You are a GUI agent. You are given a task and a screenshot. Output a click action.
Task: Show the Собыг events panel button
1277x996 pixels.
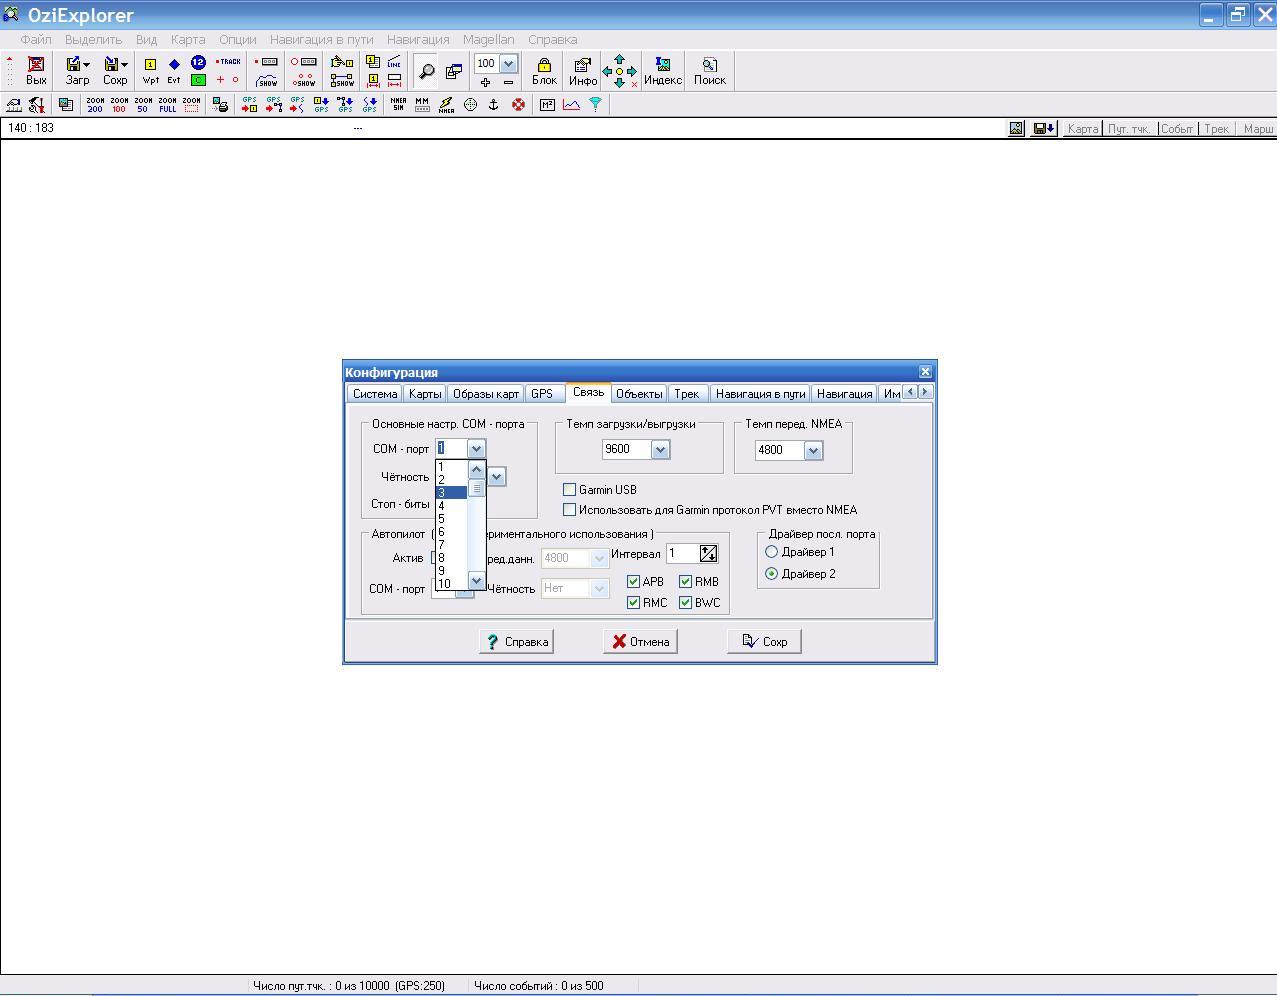tap(1177, 129)
